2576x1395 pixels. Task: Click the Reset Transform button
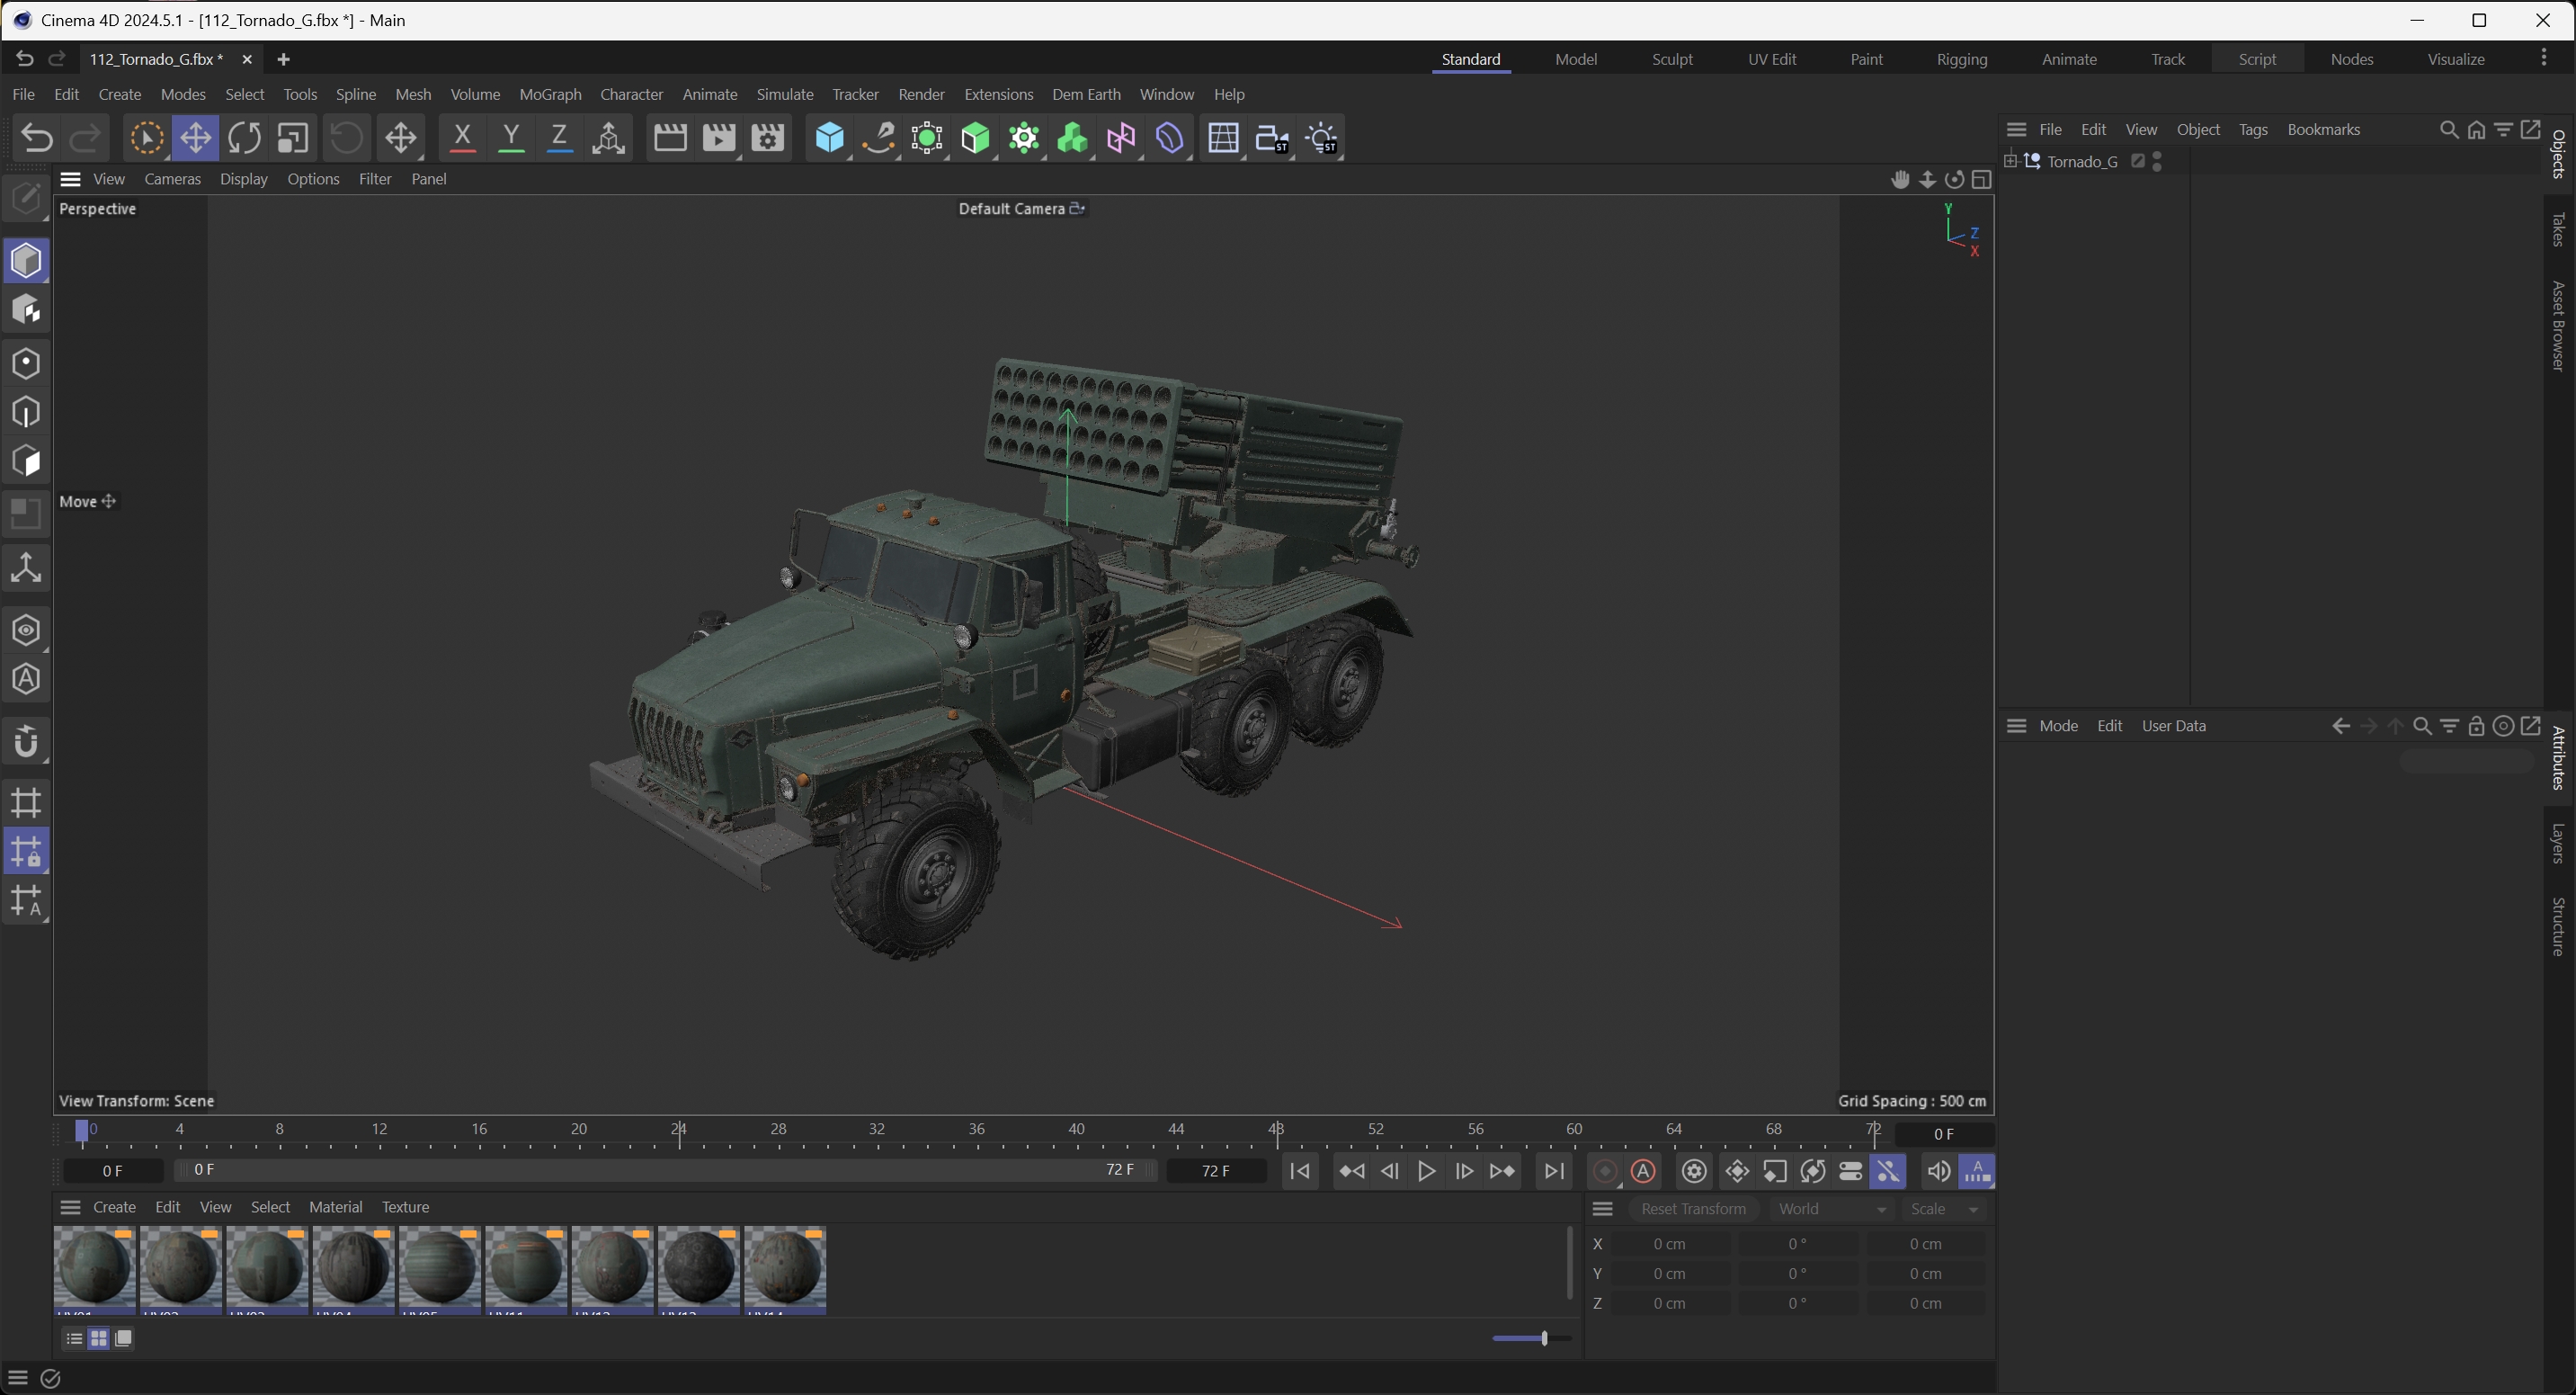point(1693,1209)
